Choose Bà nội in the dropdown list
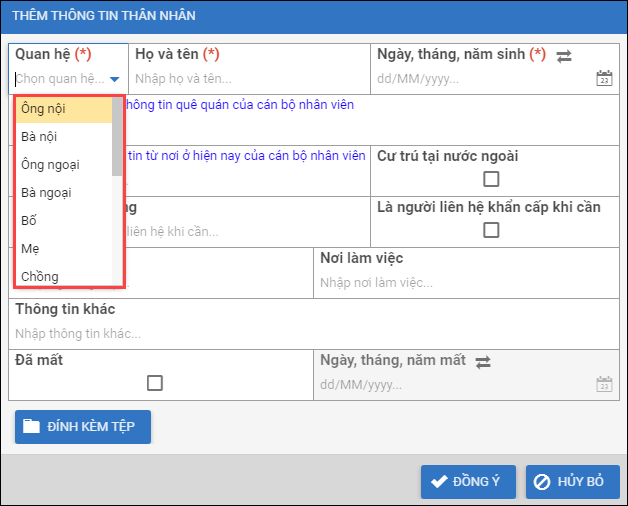Viewport: 628px width, 506px height. (63, 136)
